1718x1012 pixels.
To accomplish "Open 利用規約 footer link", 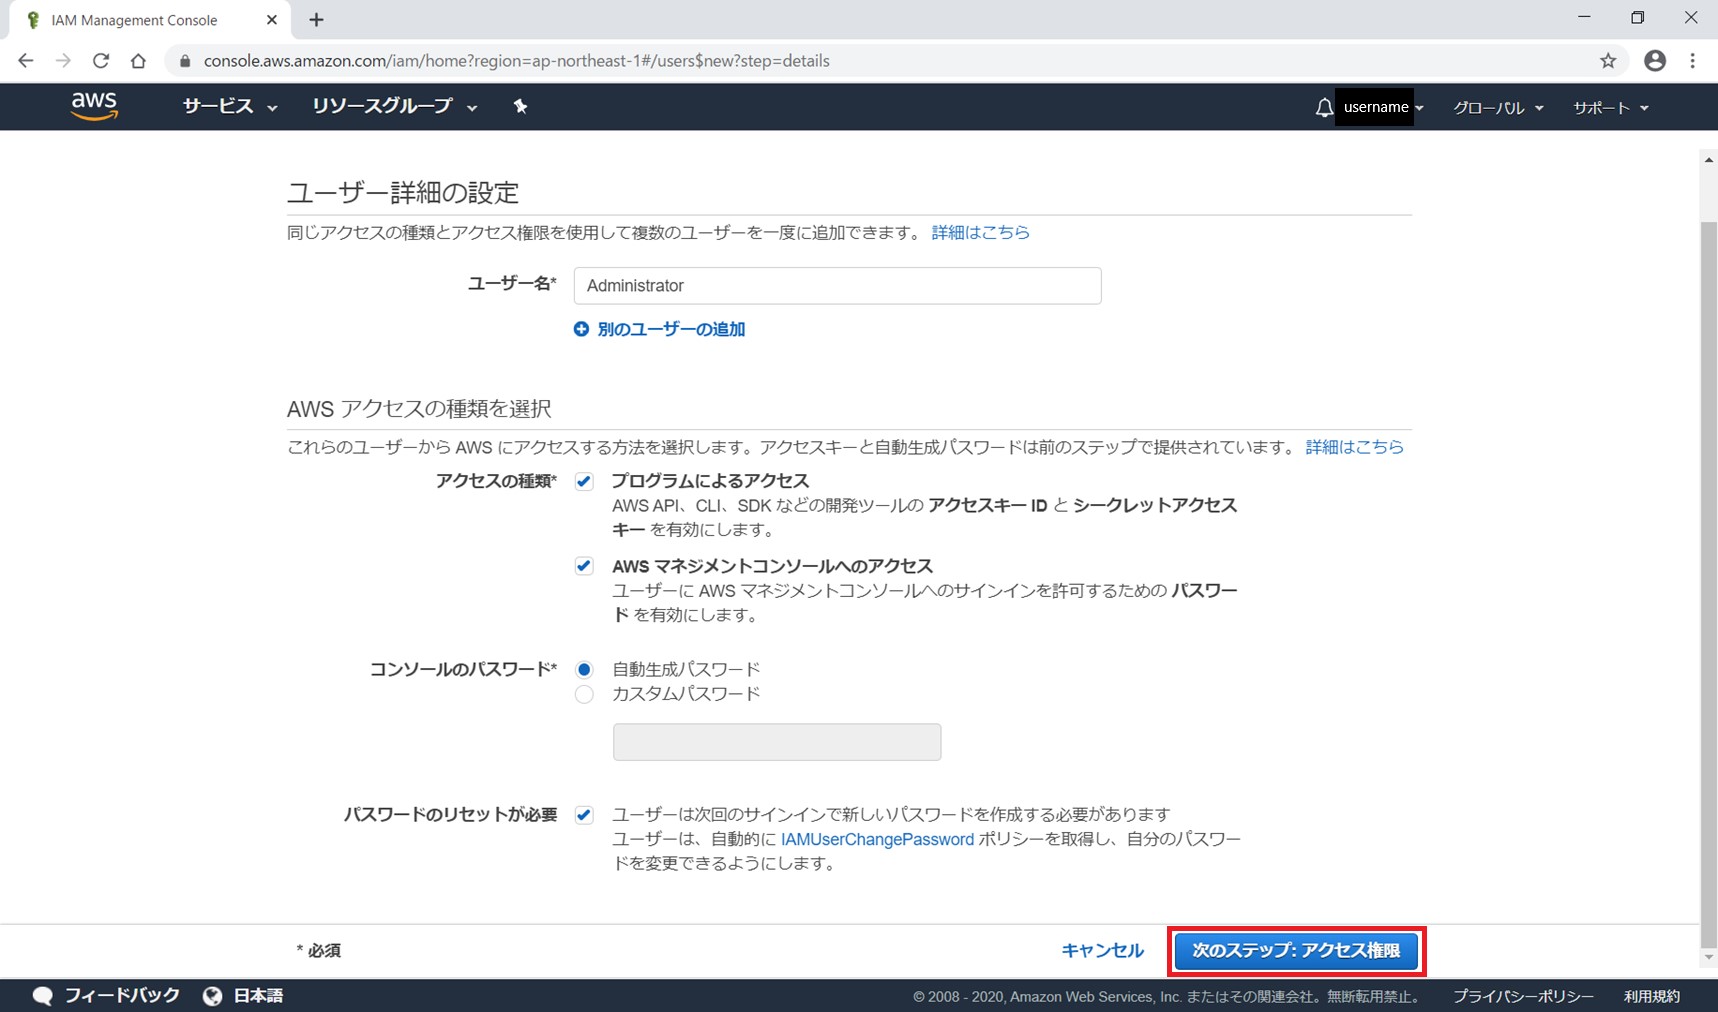I will [1652, 996].
